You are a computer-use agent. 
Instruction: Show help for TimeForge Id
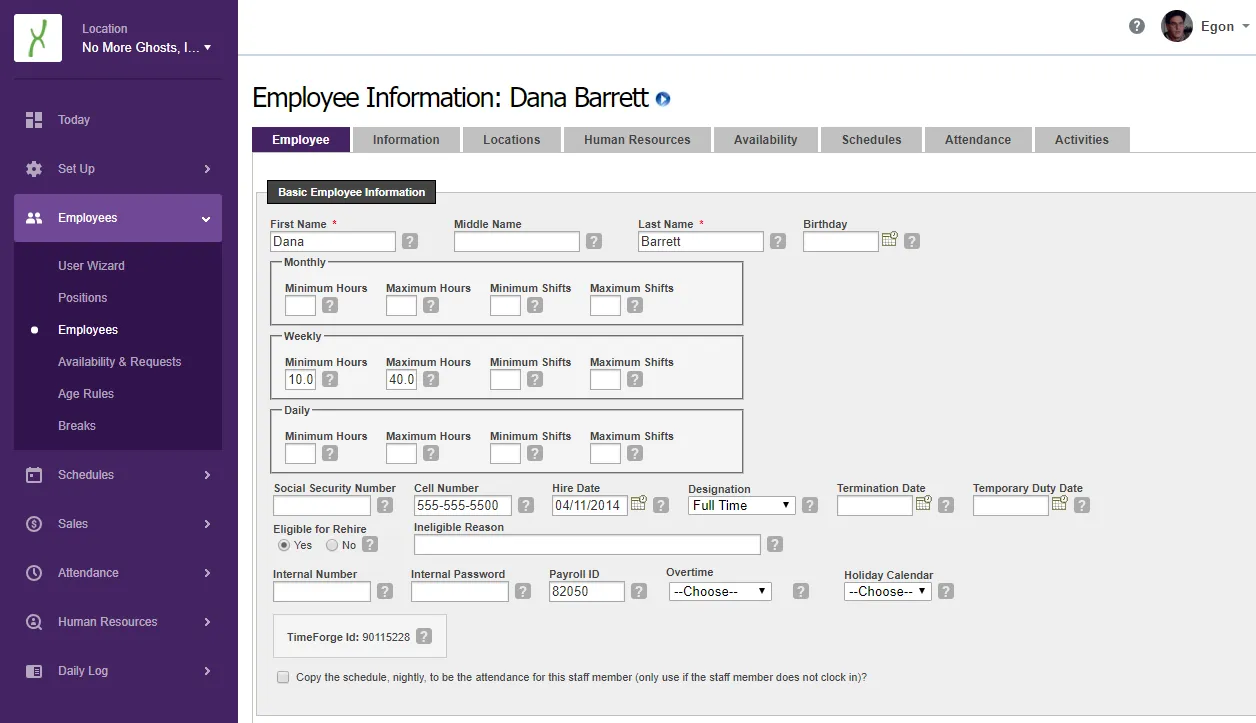point(424,636)
